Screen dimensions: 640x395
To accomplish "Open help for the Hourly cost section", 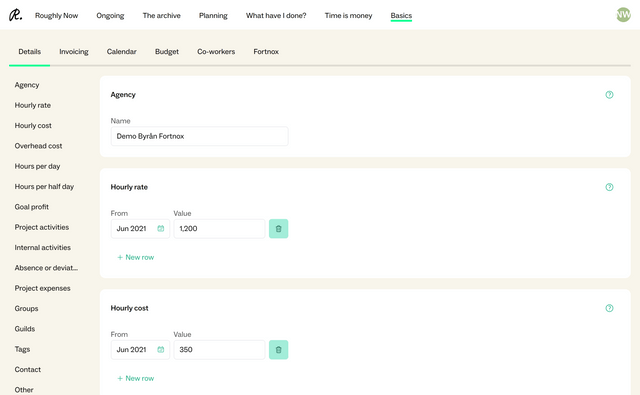I will 609,308.
